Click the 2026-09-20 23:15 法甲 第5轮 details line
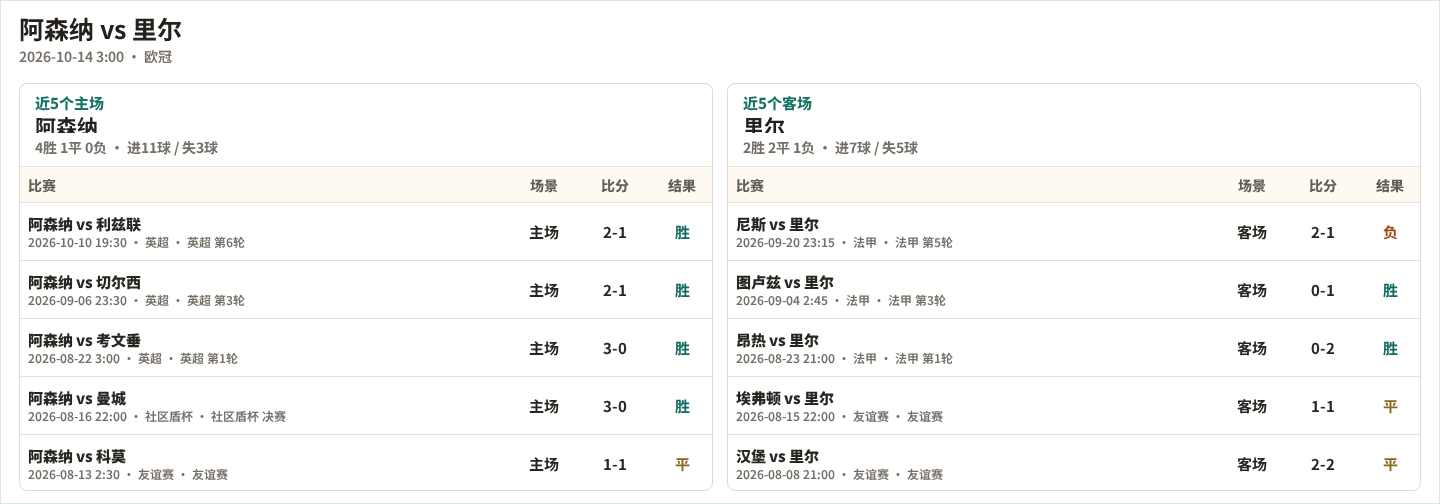This screenshot has width=1440, height=504. 844,243
